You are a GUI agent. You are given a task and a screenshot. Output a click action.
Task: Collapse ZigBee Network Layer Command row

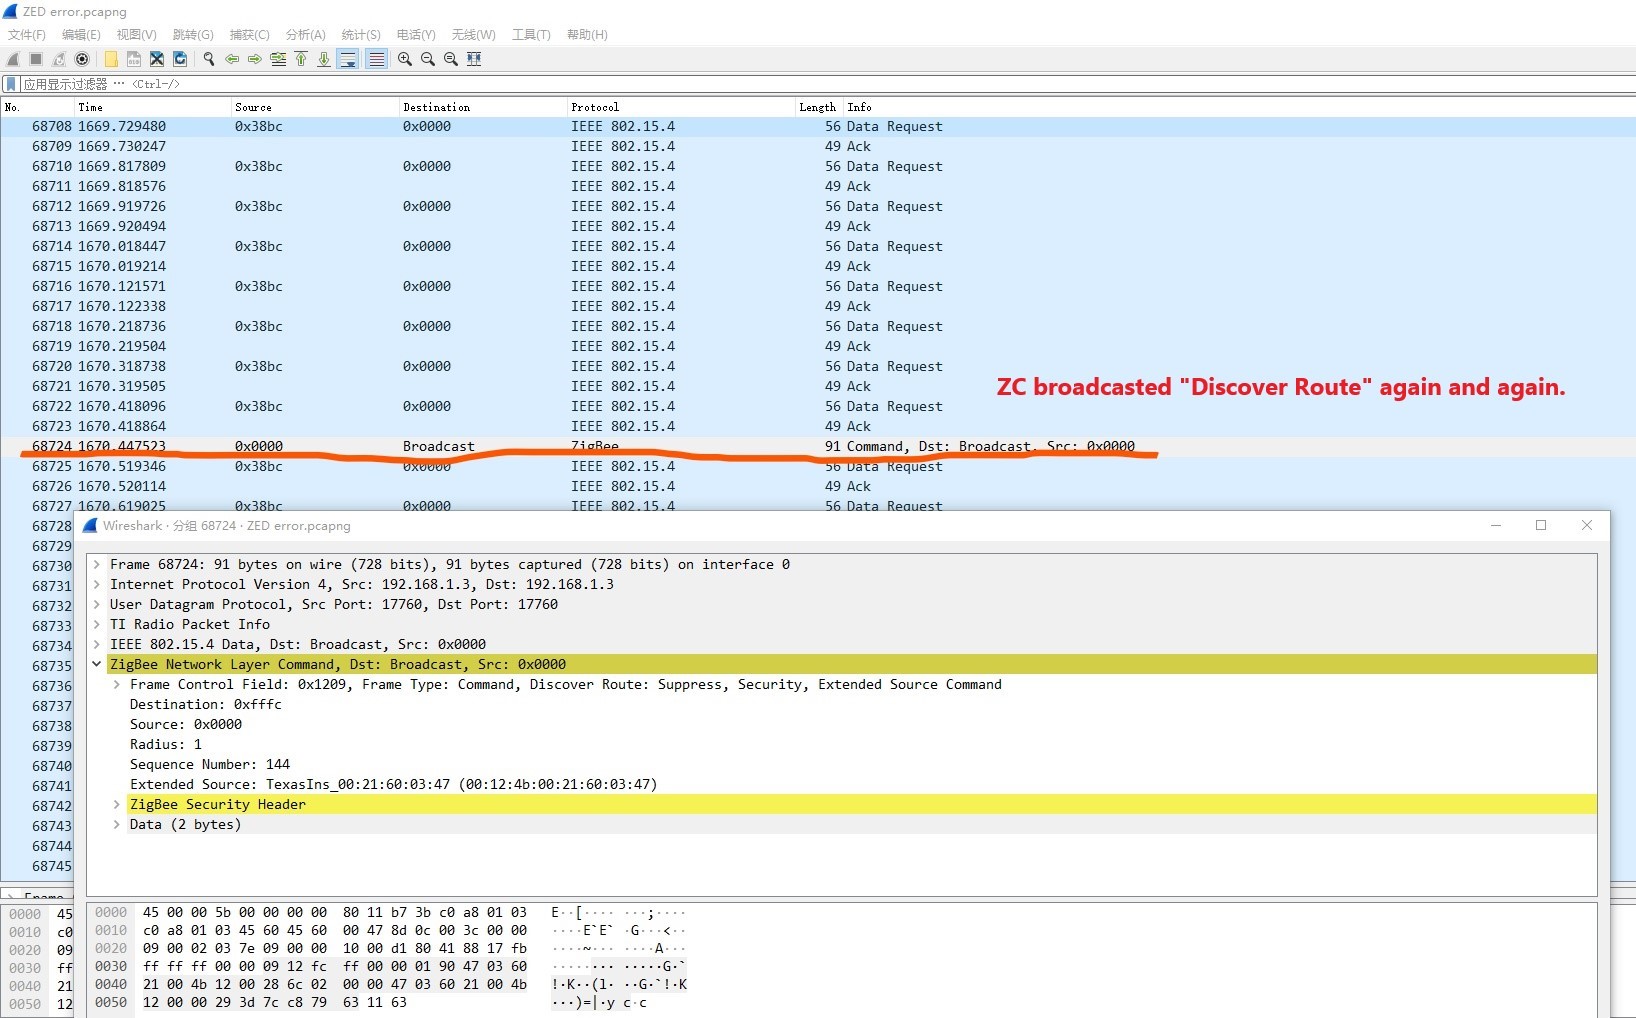(x=97, y=664)
